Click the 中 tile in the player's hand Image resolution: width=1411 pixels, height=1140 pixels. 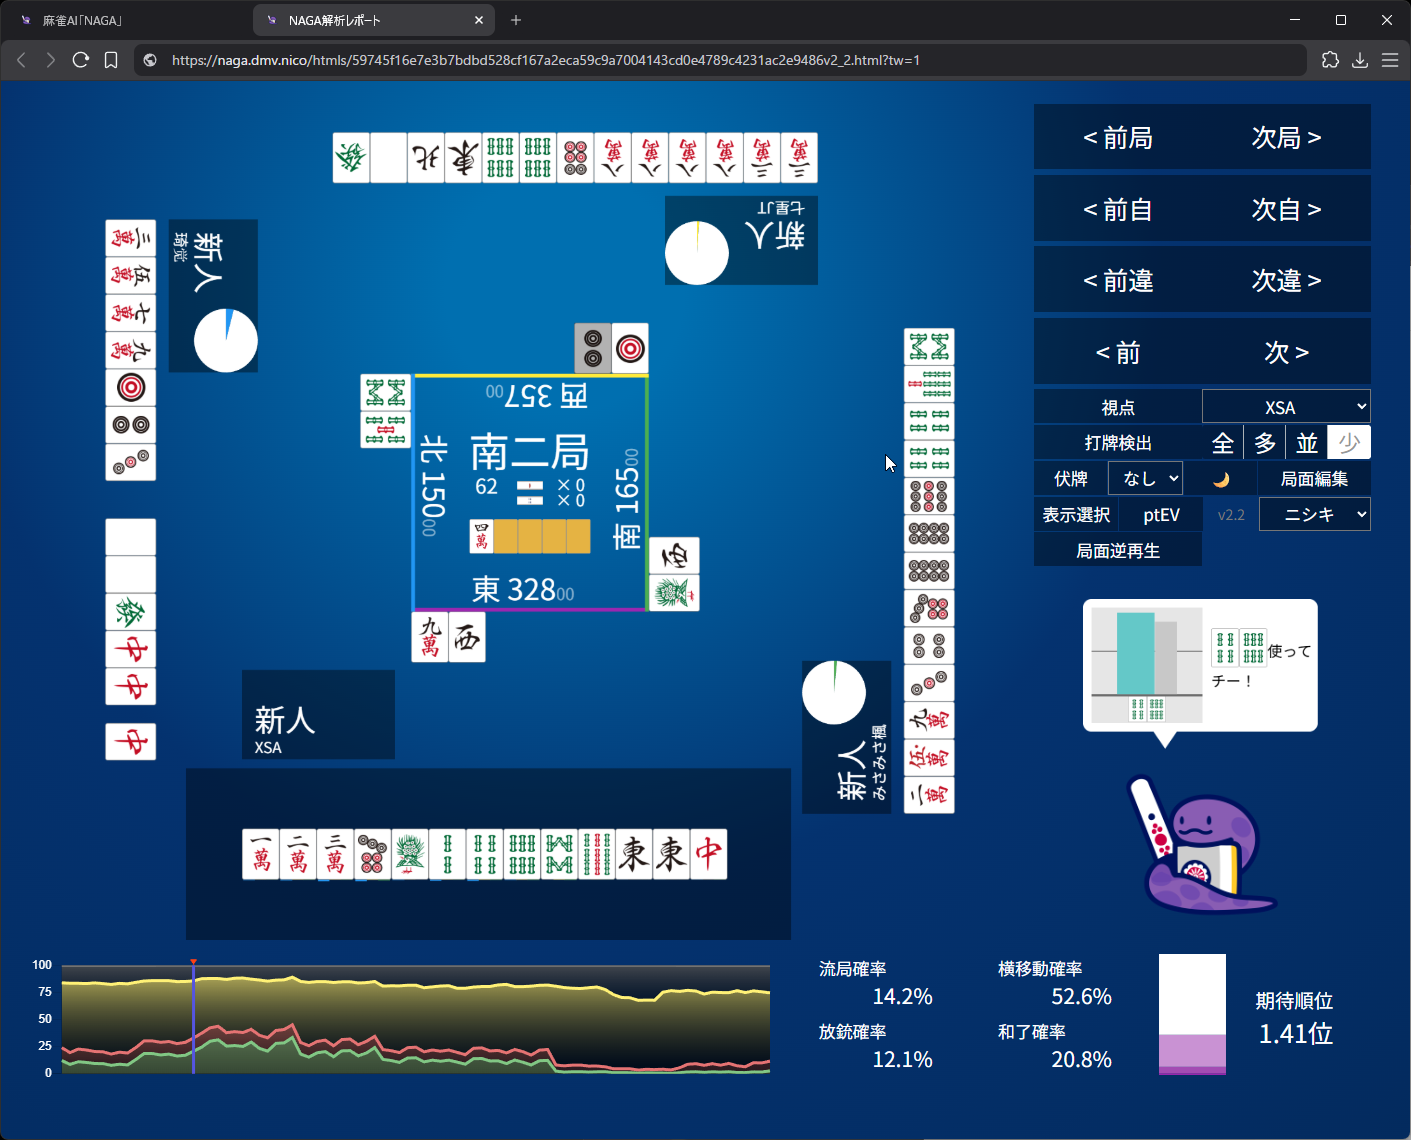pos(708,855)
